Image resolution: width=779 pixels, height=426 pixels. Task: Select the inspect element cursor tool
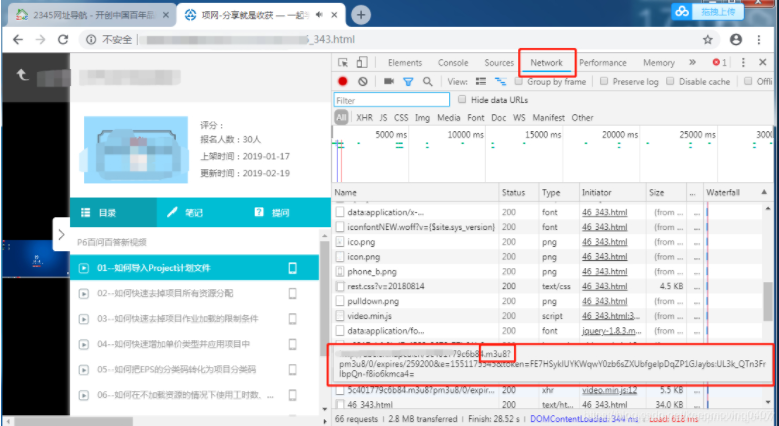(342, 63)
